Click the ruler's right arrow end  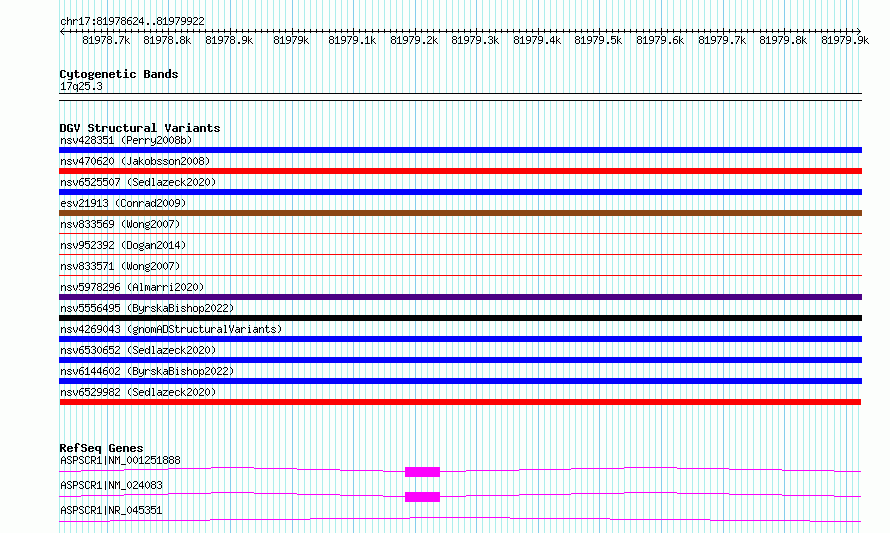[859, 31]
